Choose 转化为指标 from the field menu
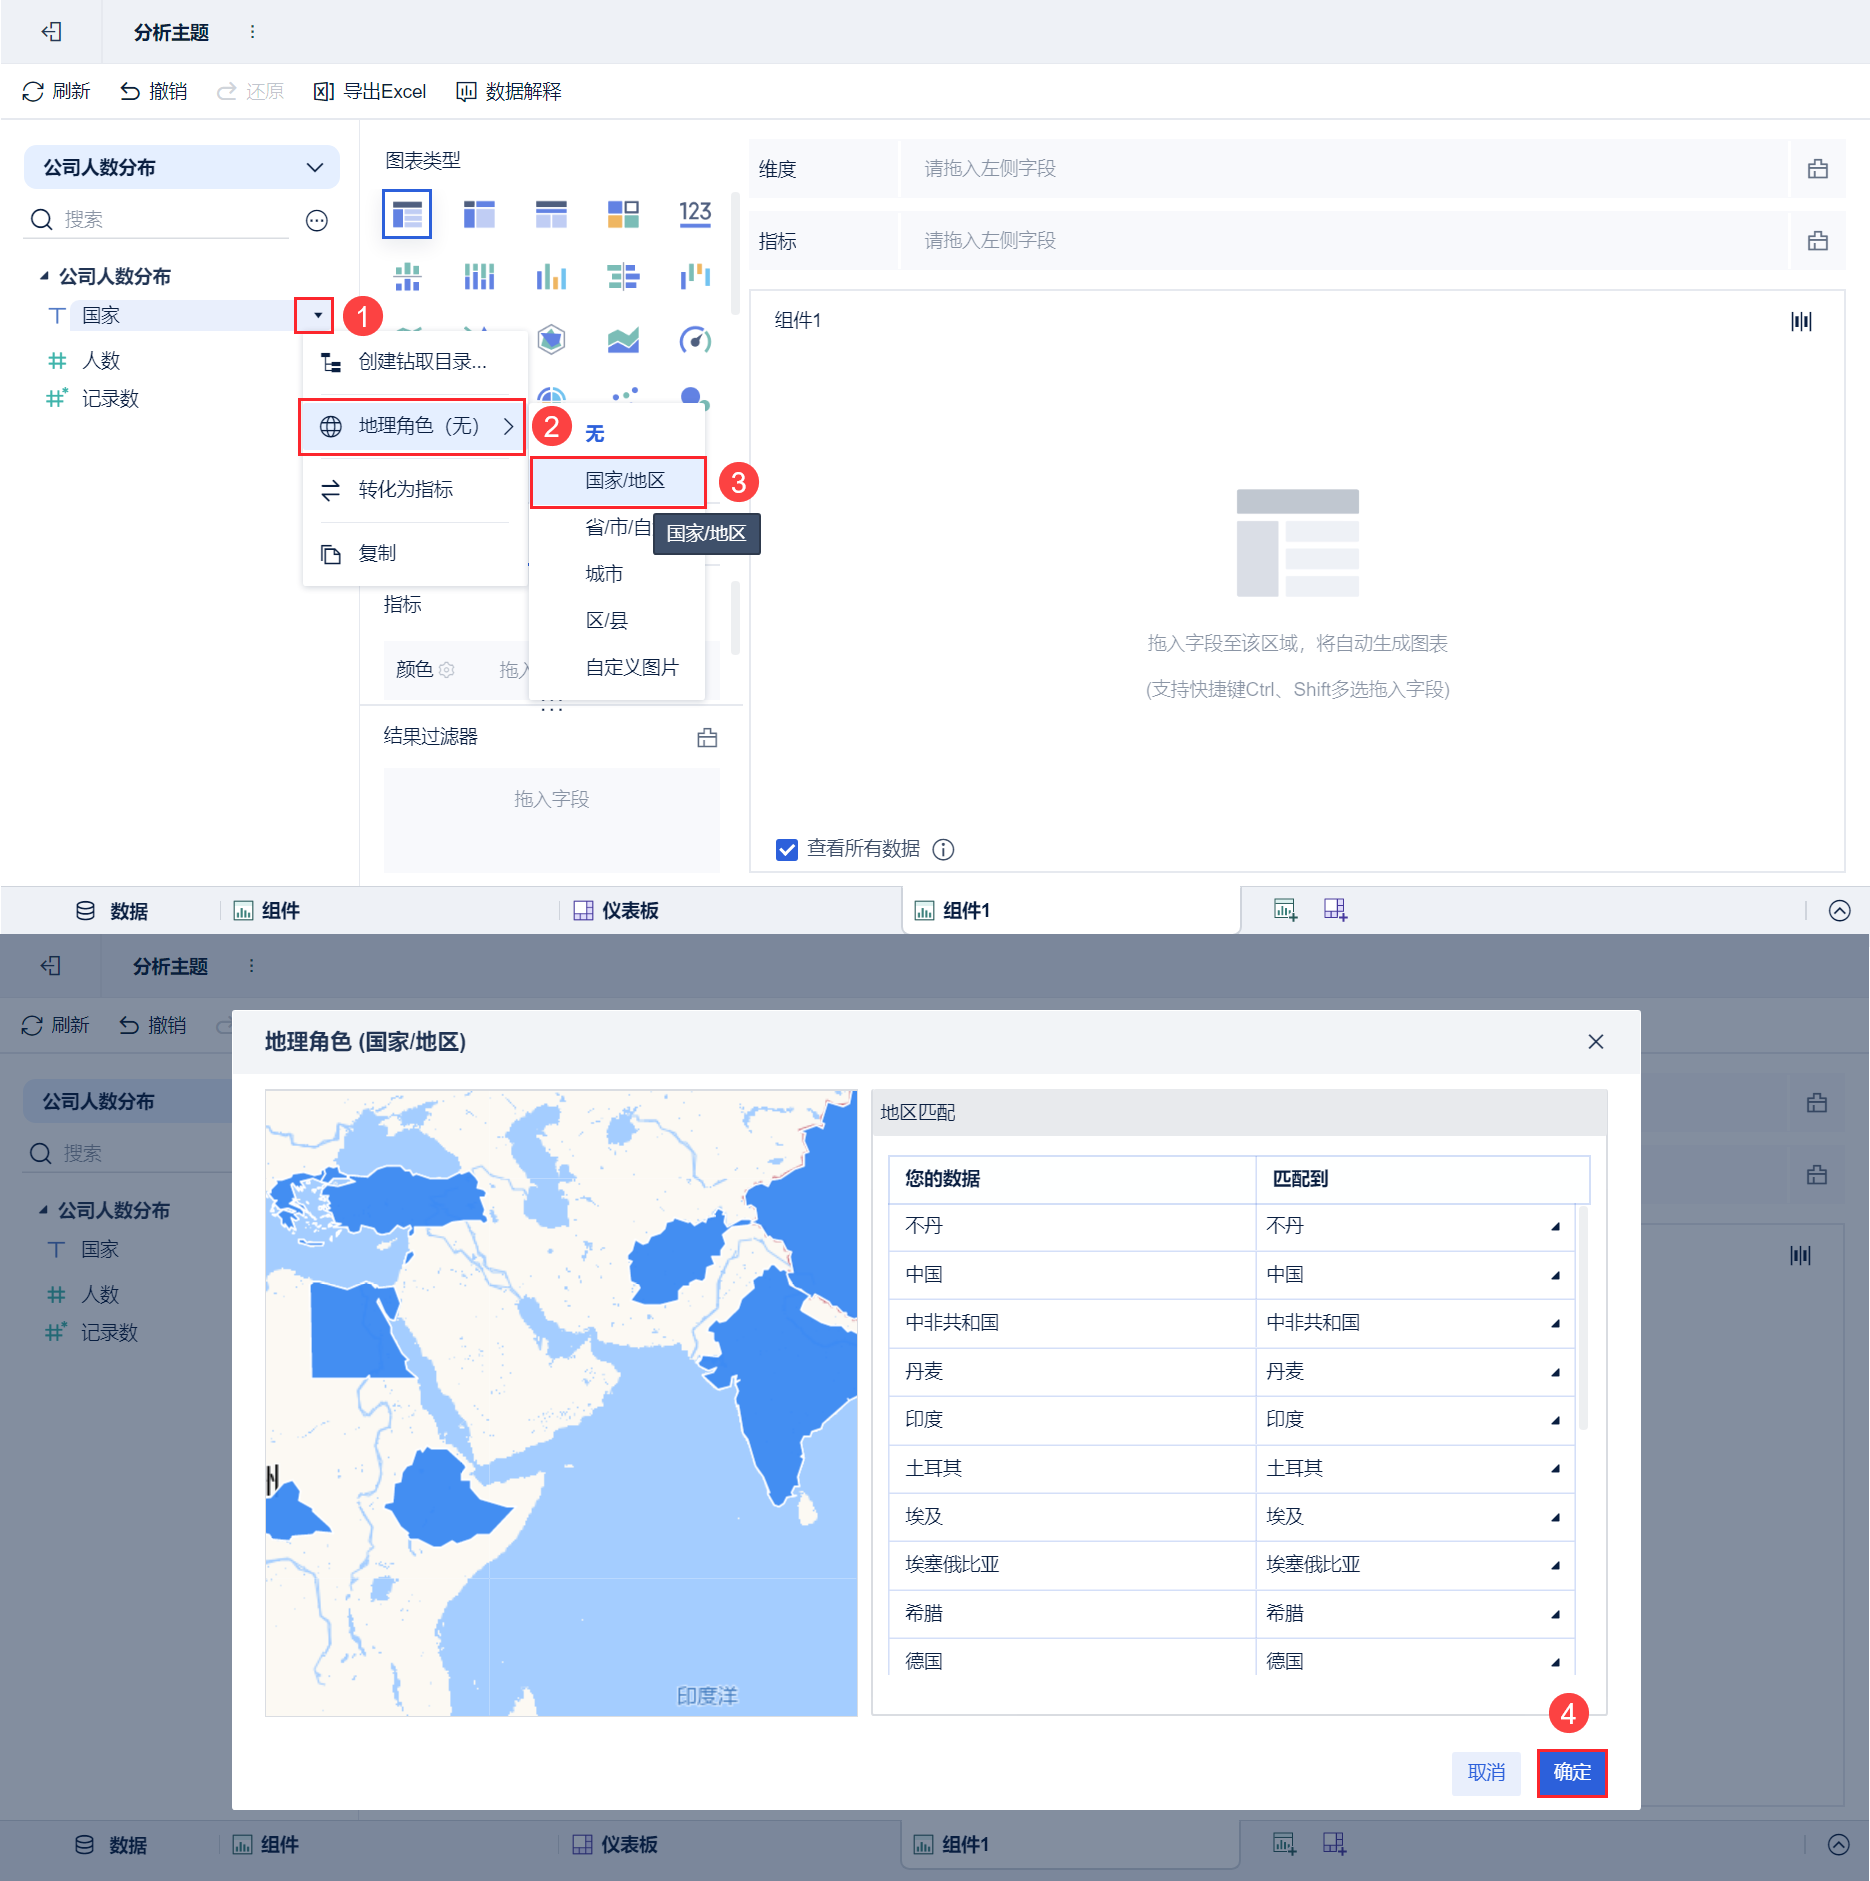 (x=414, y=490)
